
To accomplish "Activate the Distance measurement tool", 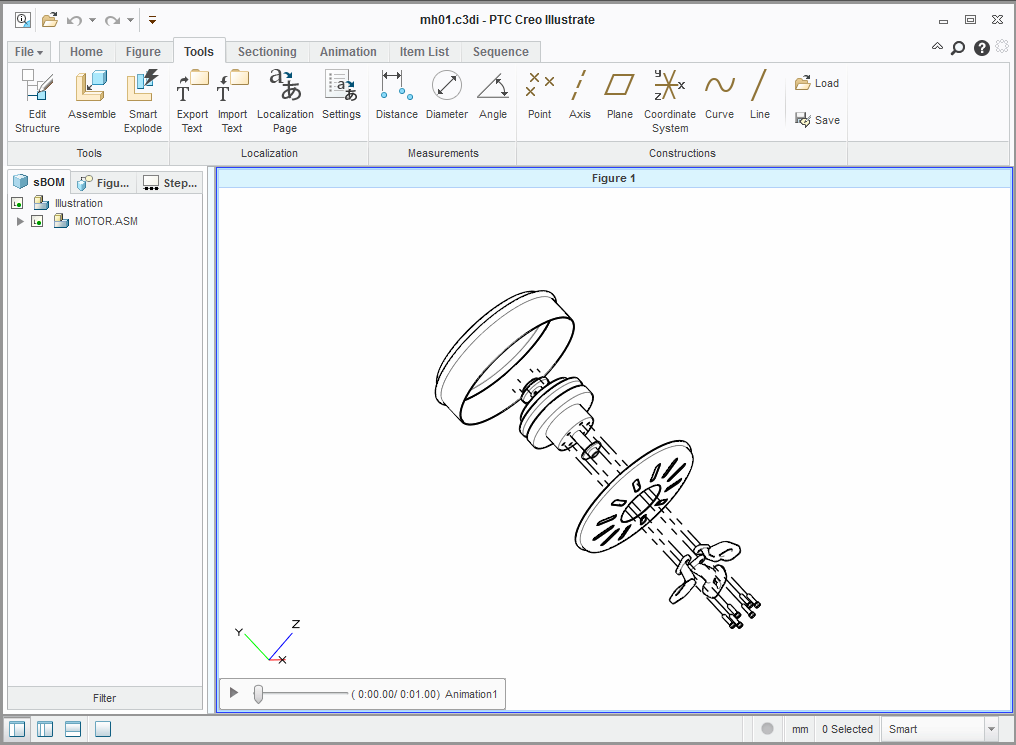I will coord(397,95).
